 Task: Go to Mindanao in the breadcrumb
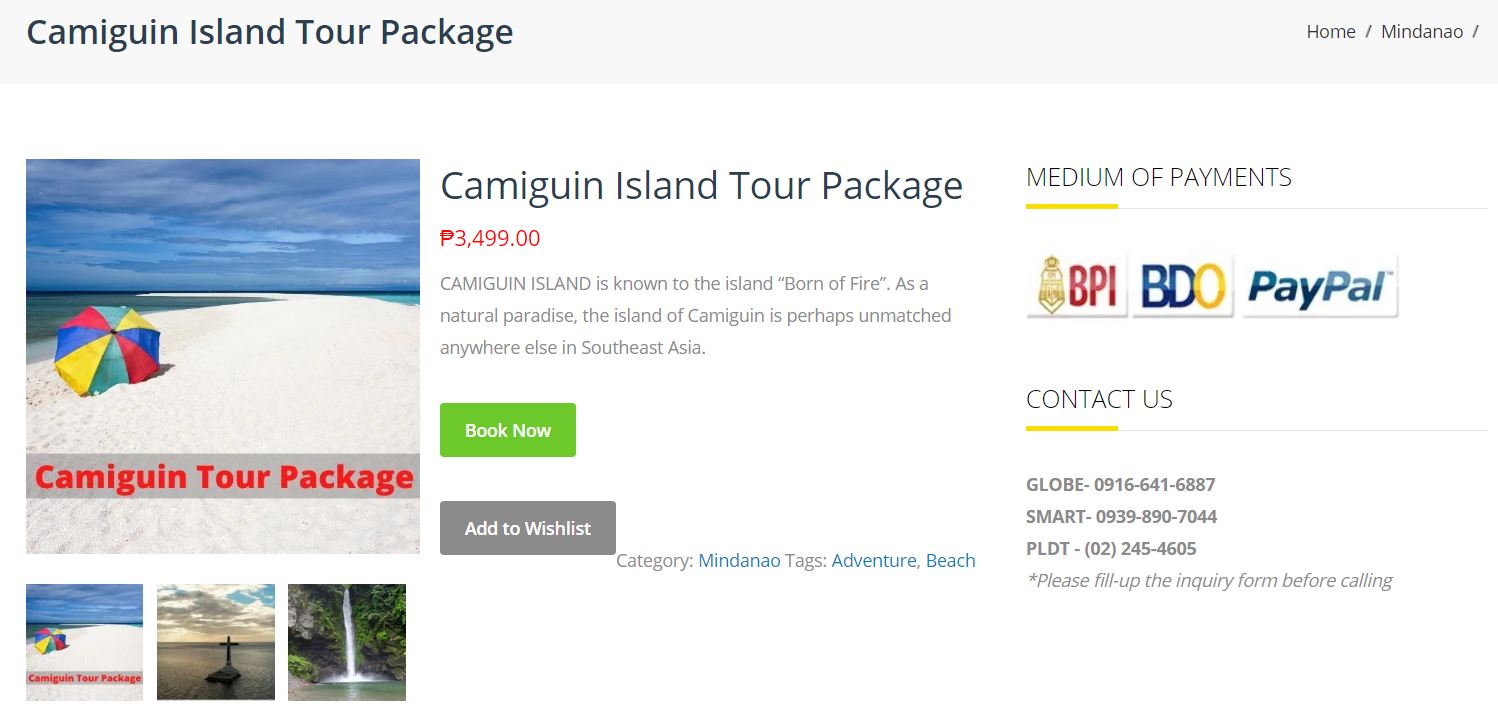pyautogui.click(x=1422, y=32)
